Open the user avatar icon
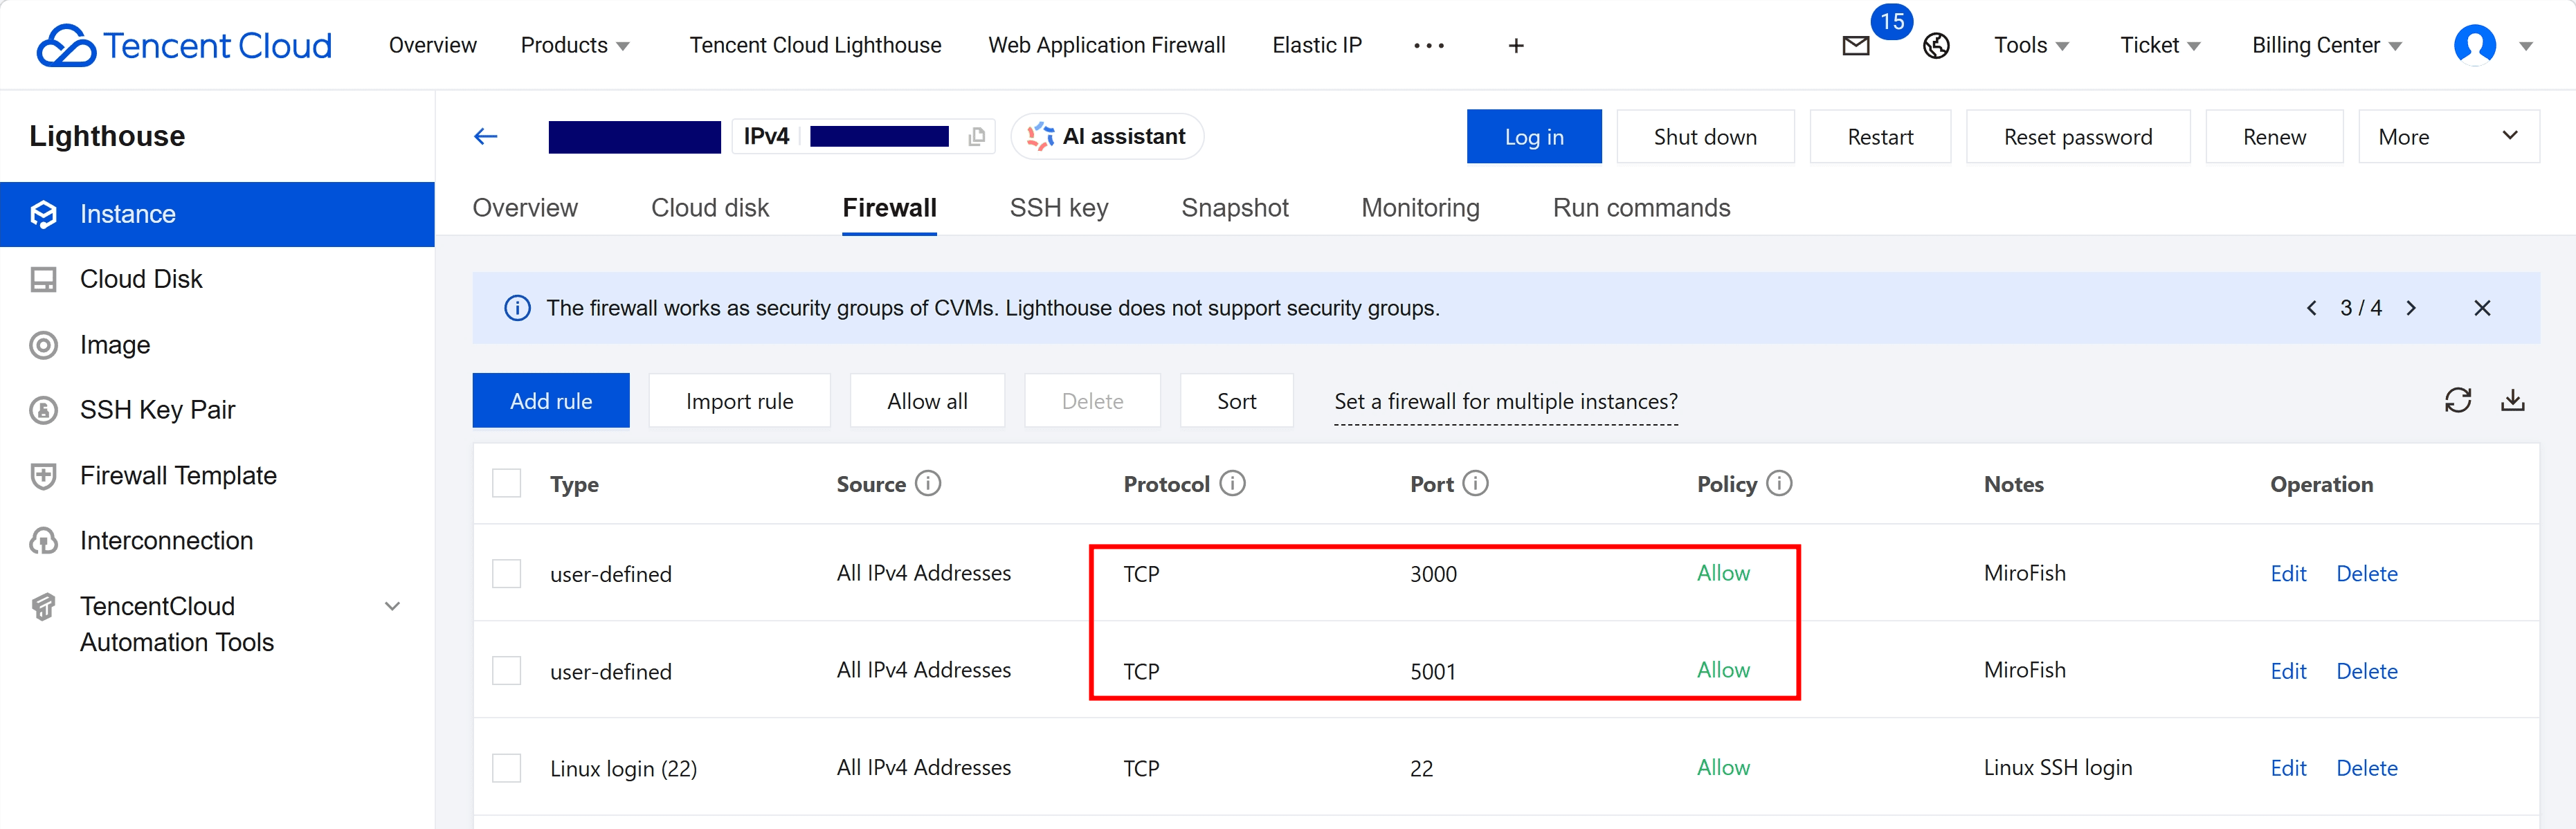 click(2474, 45)
